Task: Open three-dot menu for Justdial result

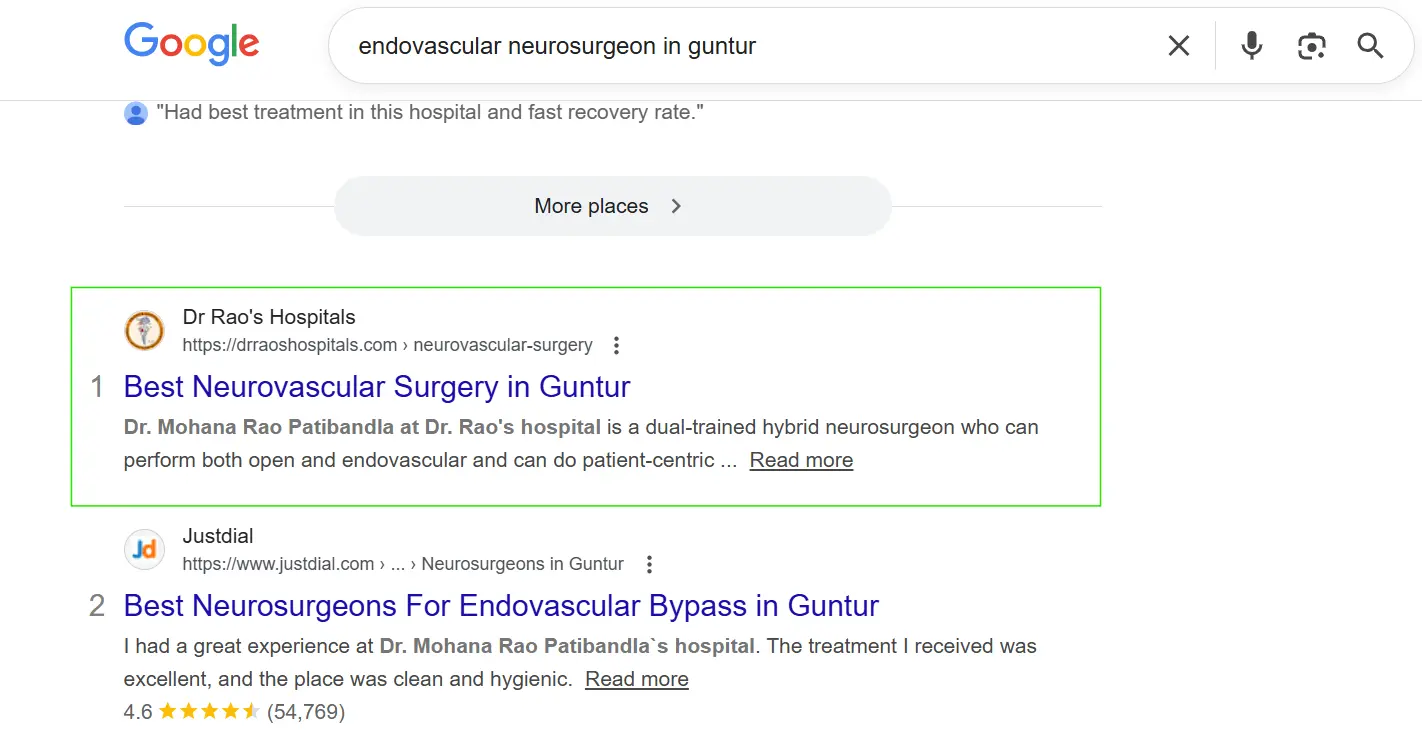Action: 649,565
